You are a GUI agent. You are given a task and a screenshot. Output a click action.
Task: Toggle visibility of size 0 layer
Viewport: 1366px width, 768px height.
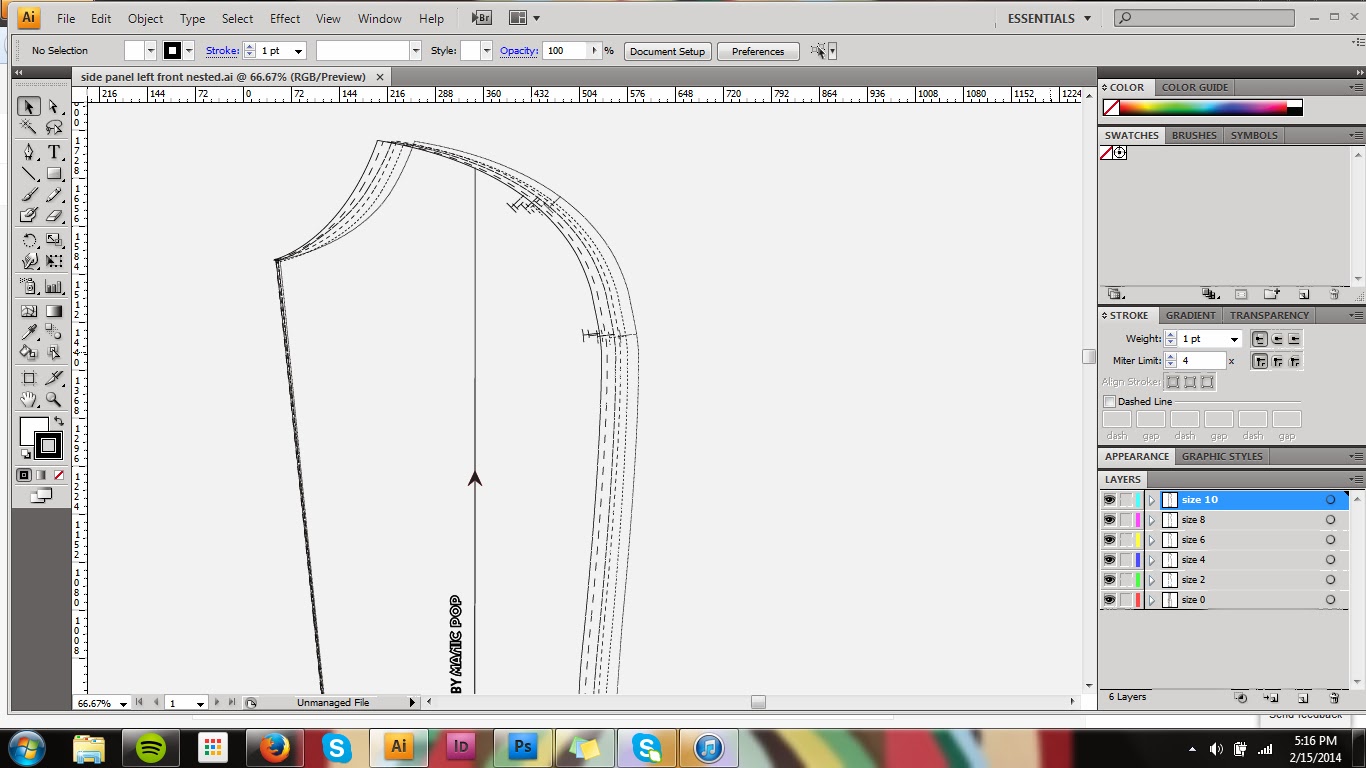click(1109, 600)
